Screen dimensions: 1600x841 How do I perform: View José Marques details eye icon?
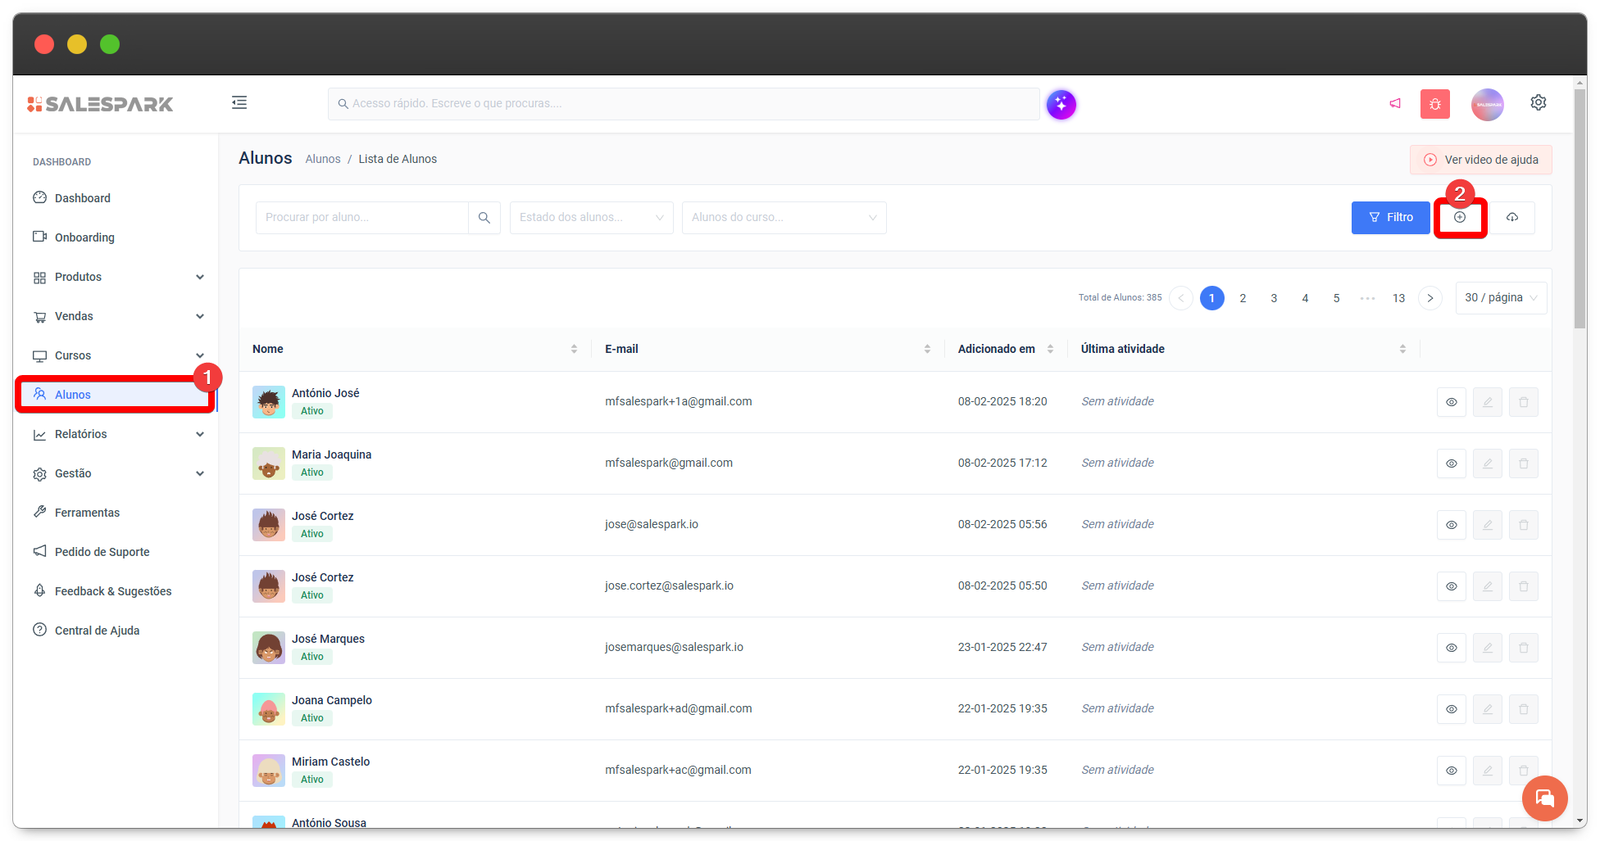[x=1451, y=648]
